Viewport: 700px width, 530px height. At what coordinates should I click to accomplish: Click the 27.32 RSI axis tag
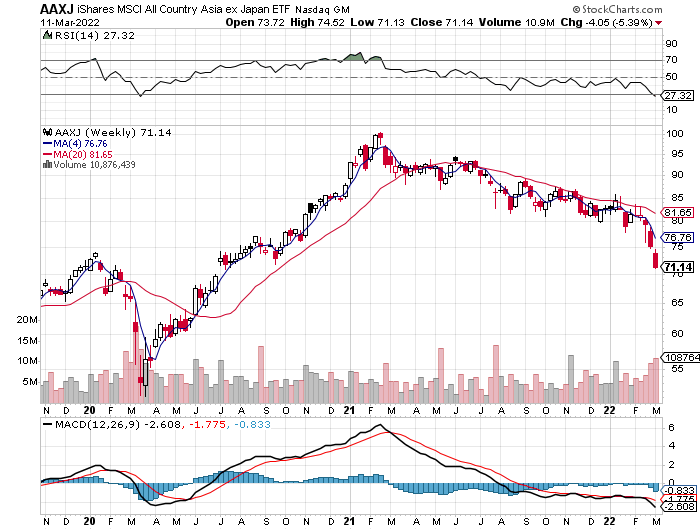coord(679,95)
